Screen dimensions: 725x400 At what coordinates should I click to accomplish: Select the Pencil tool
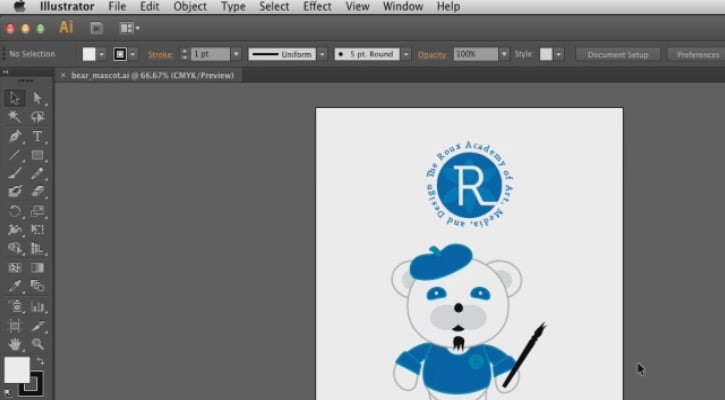coord(37,173)
